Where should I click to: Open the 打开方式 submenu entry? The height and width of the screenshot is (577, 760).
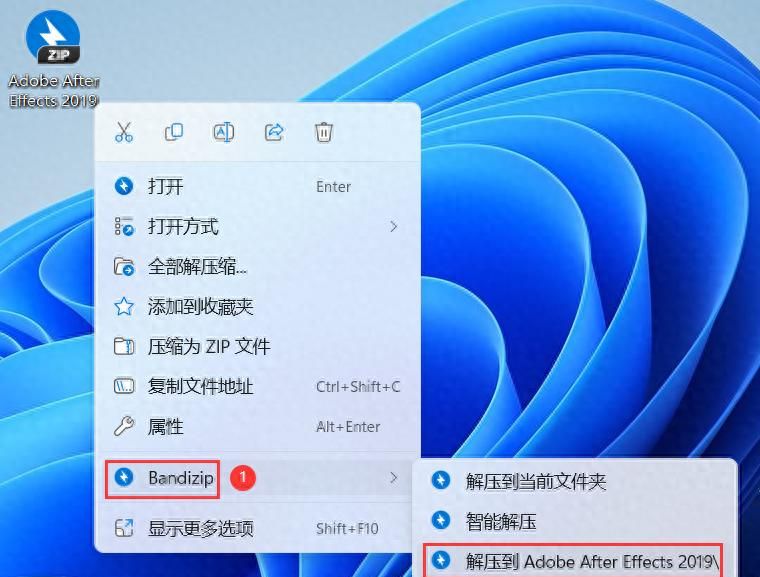(257, 226)
